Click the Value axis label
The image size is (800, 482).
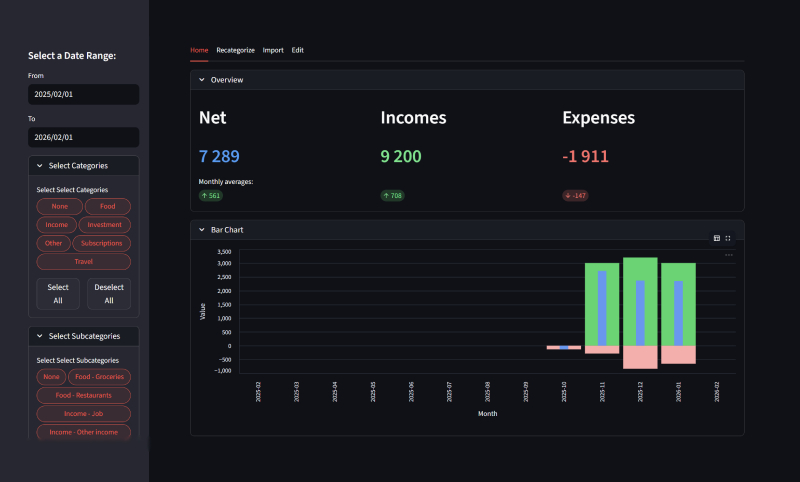[x=203, y=312]
